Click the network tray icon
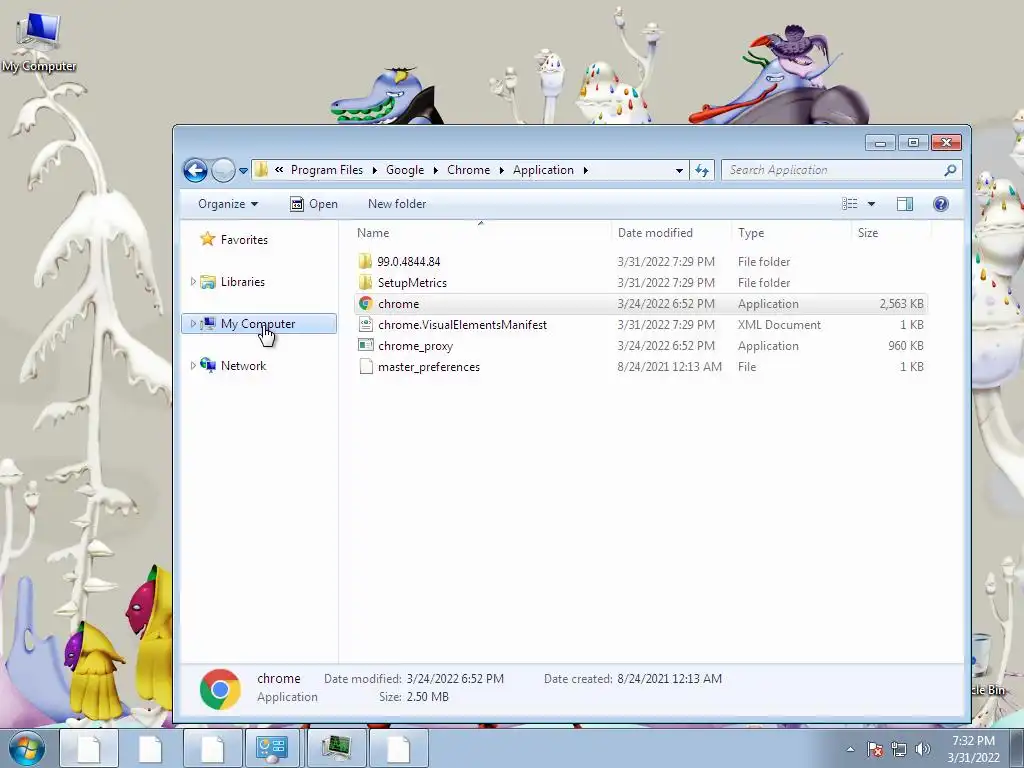The height and width of the screenshot is (768, 1024). pyautogui.click(x=899, y=749)
